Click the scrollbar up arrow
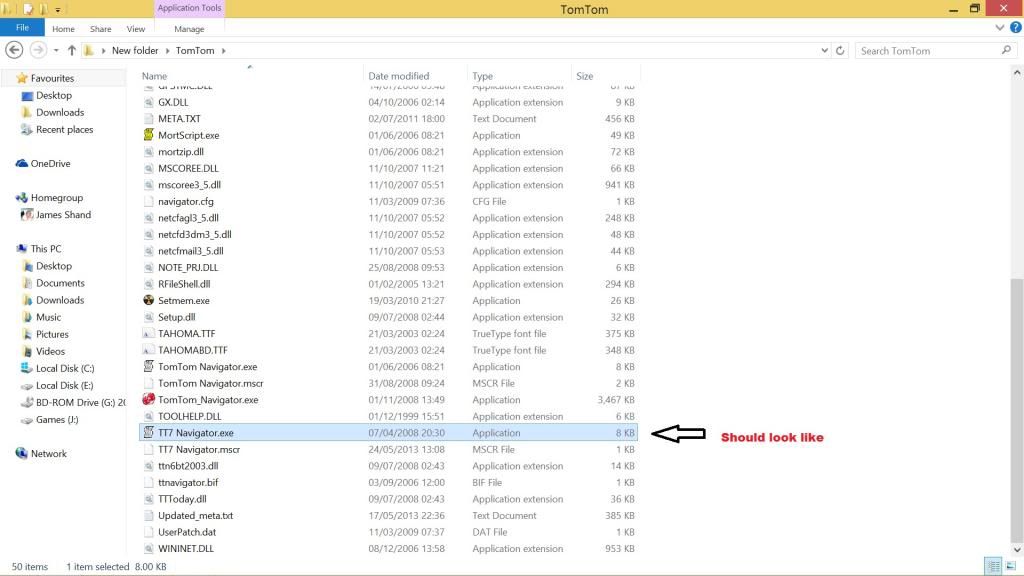Screen dimensions: 1024x576 (x=1016, y=72)
